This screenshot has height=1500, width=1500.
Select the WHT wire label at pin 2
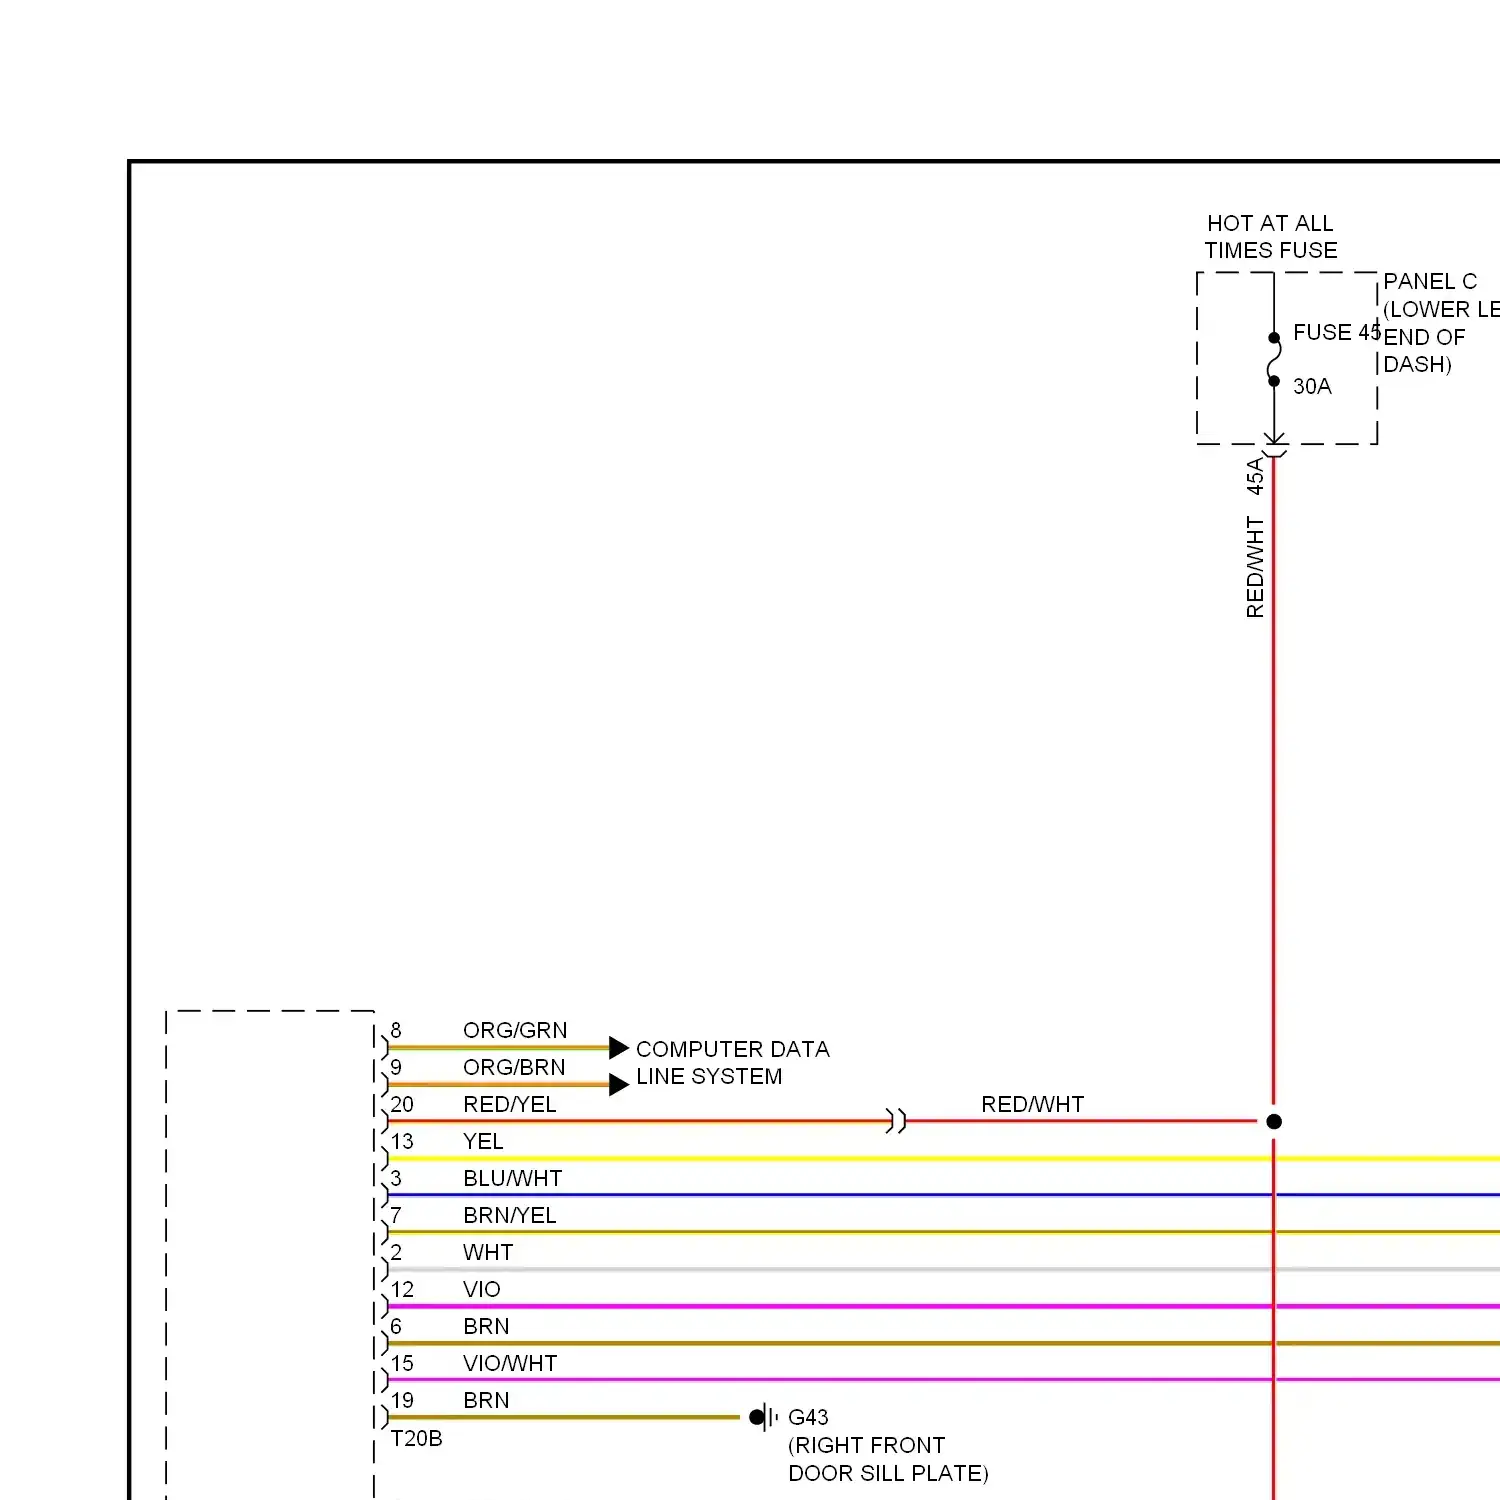[x=488, y=1252]
